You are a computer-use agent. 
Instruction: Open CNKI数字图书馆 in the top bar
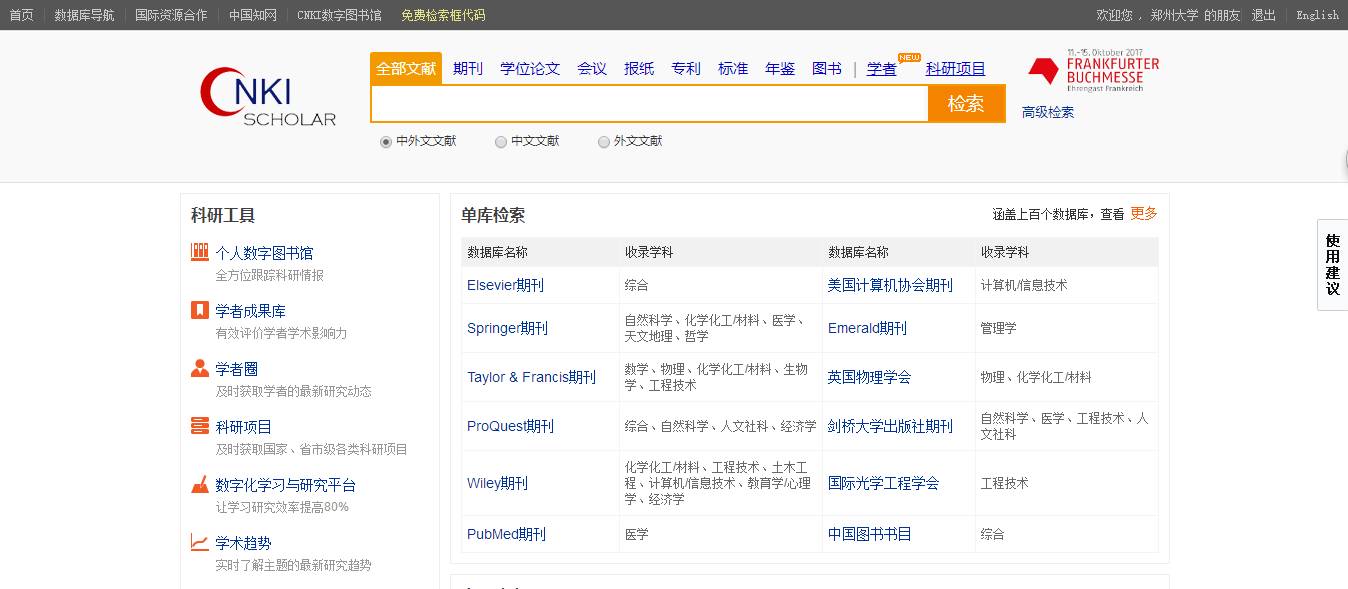(x=339, y=15)
